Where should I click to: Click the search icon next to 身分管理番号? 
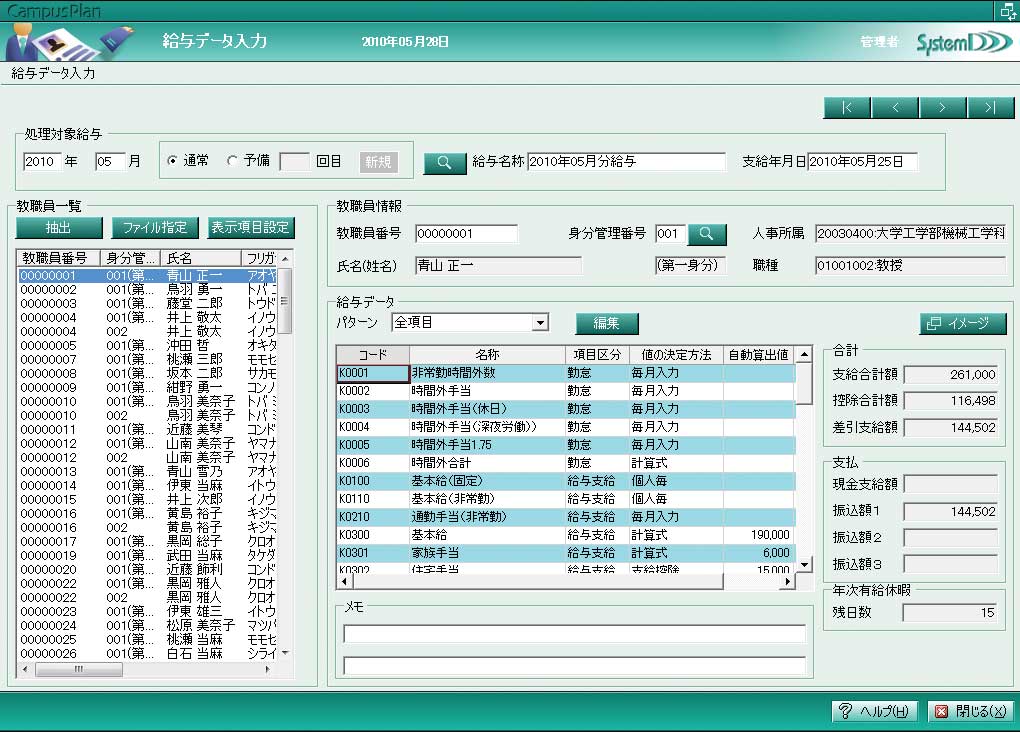[x=706, y=234]
